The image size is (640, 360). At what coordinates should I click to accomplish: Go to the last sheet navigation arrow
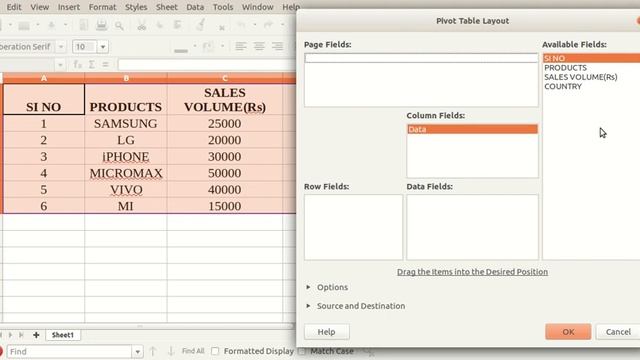point(21,335)
